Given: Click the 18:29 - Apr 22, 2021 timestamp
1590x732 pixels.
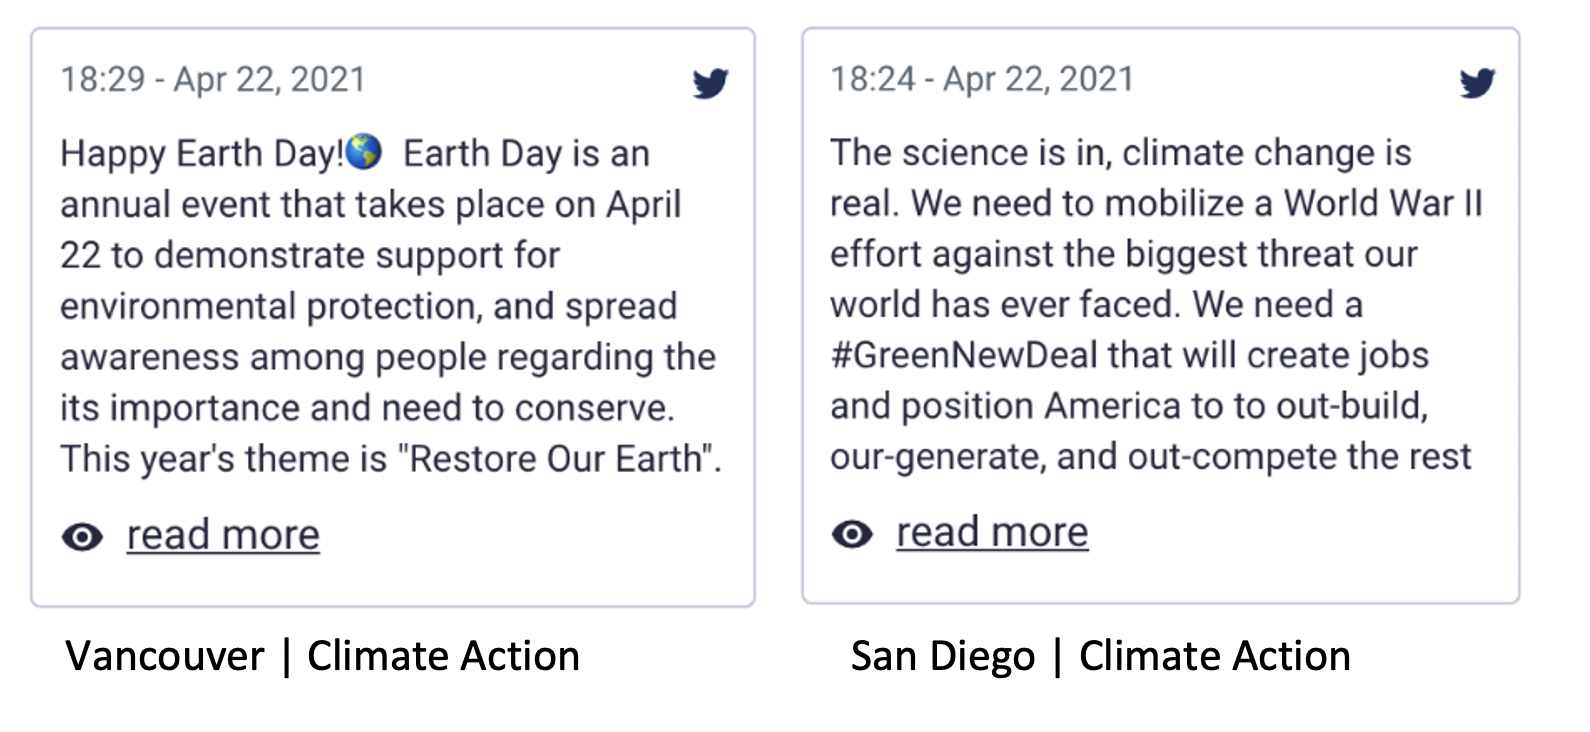Looking at the screenshot, I should tap(213, 79).
